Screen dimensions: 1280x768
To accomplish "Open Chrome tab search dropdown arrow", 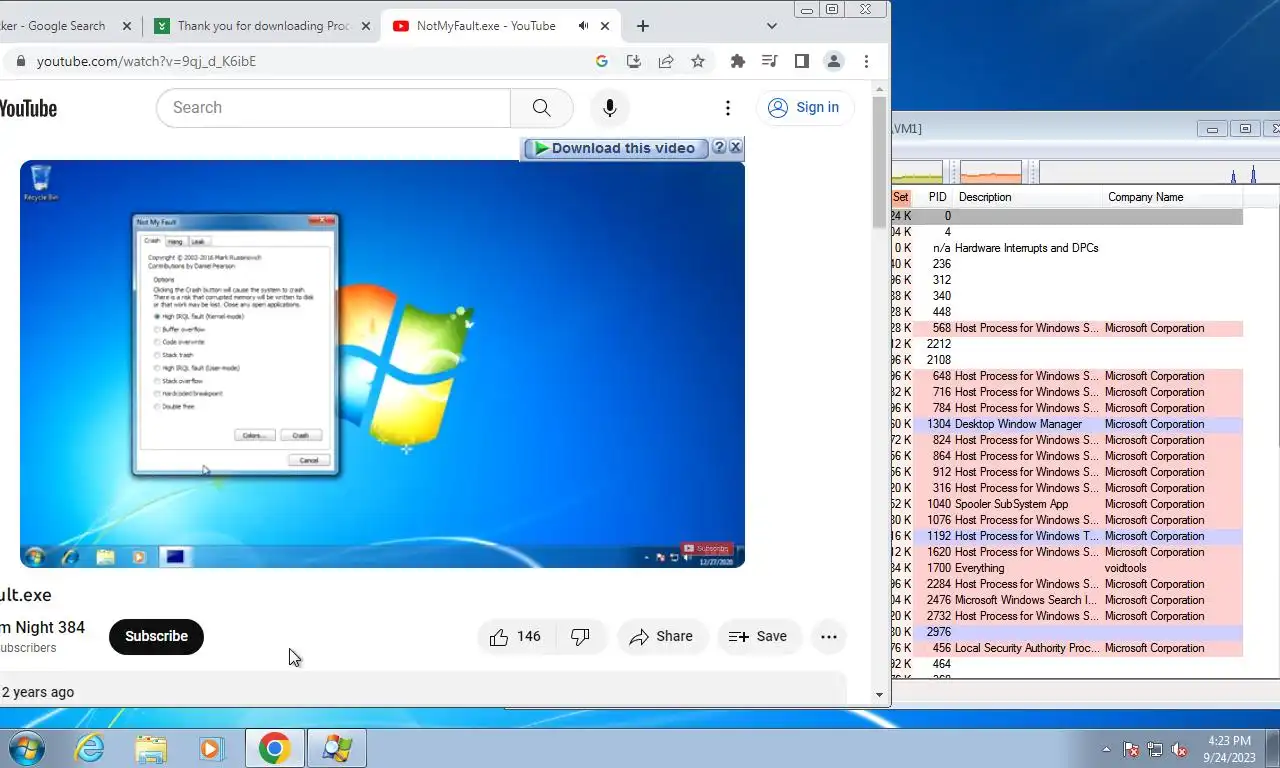I will tap(771, 26).
